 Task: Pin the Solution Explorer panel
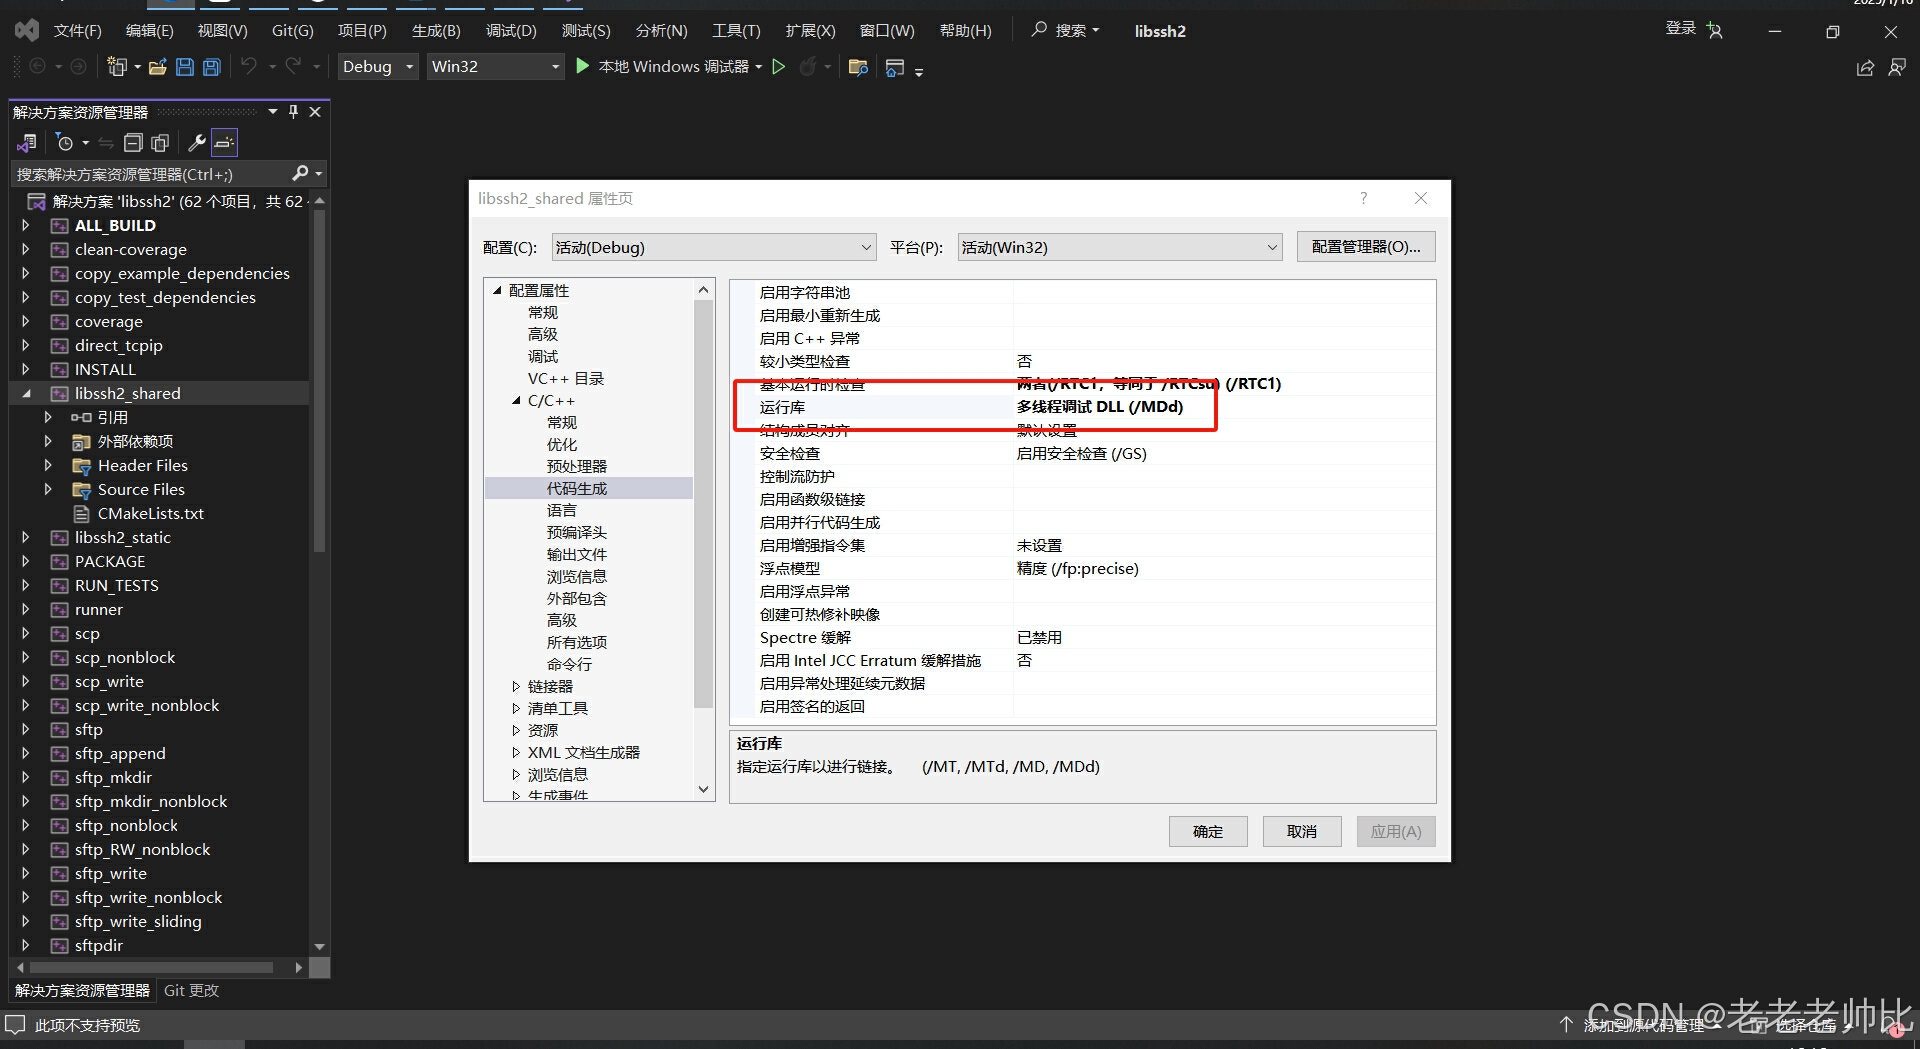(x=293, y=111)
